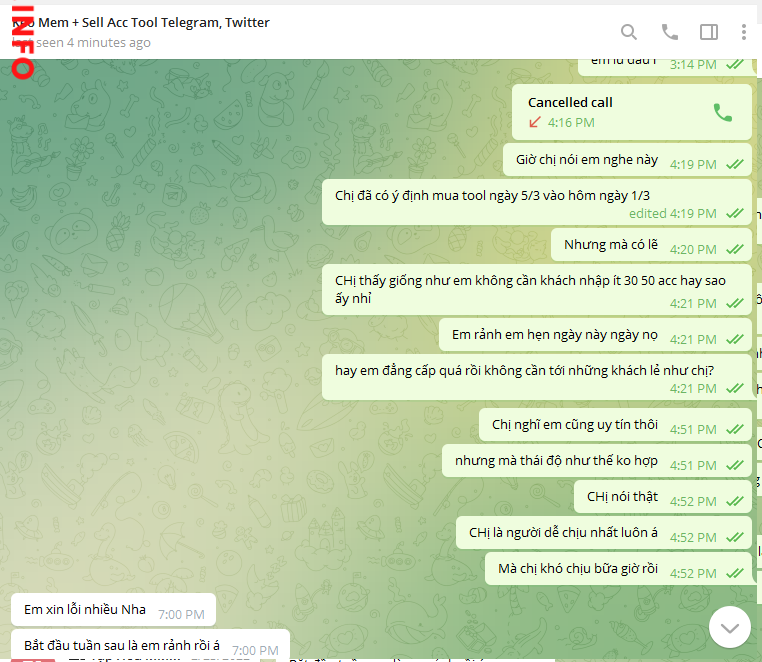Click incoming message 'Bắt đầu tuần sau là em rảnh rồi á'
762x662 pixels.
tap(121, 646)
